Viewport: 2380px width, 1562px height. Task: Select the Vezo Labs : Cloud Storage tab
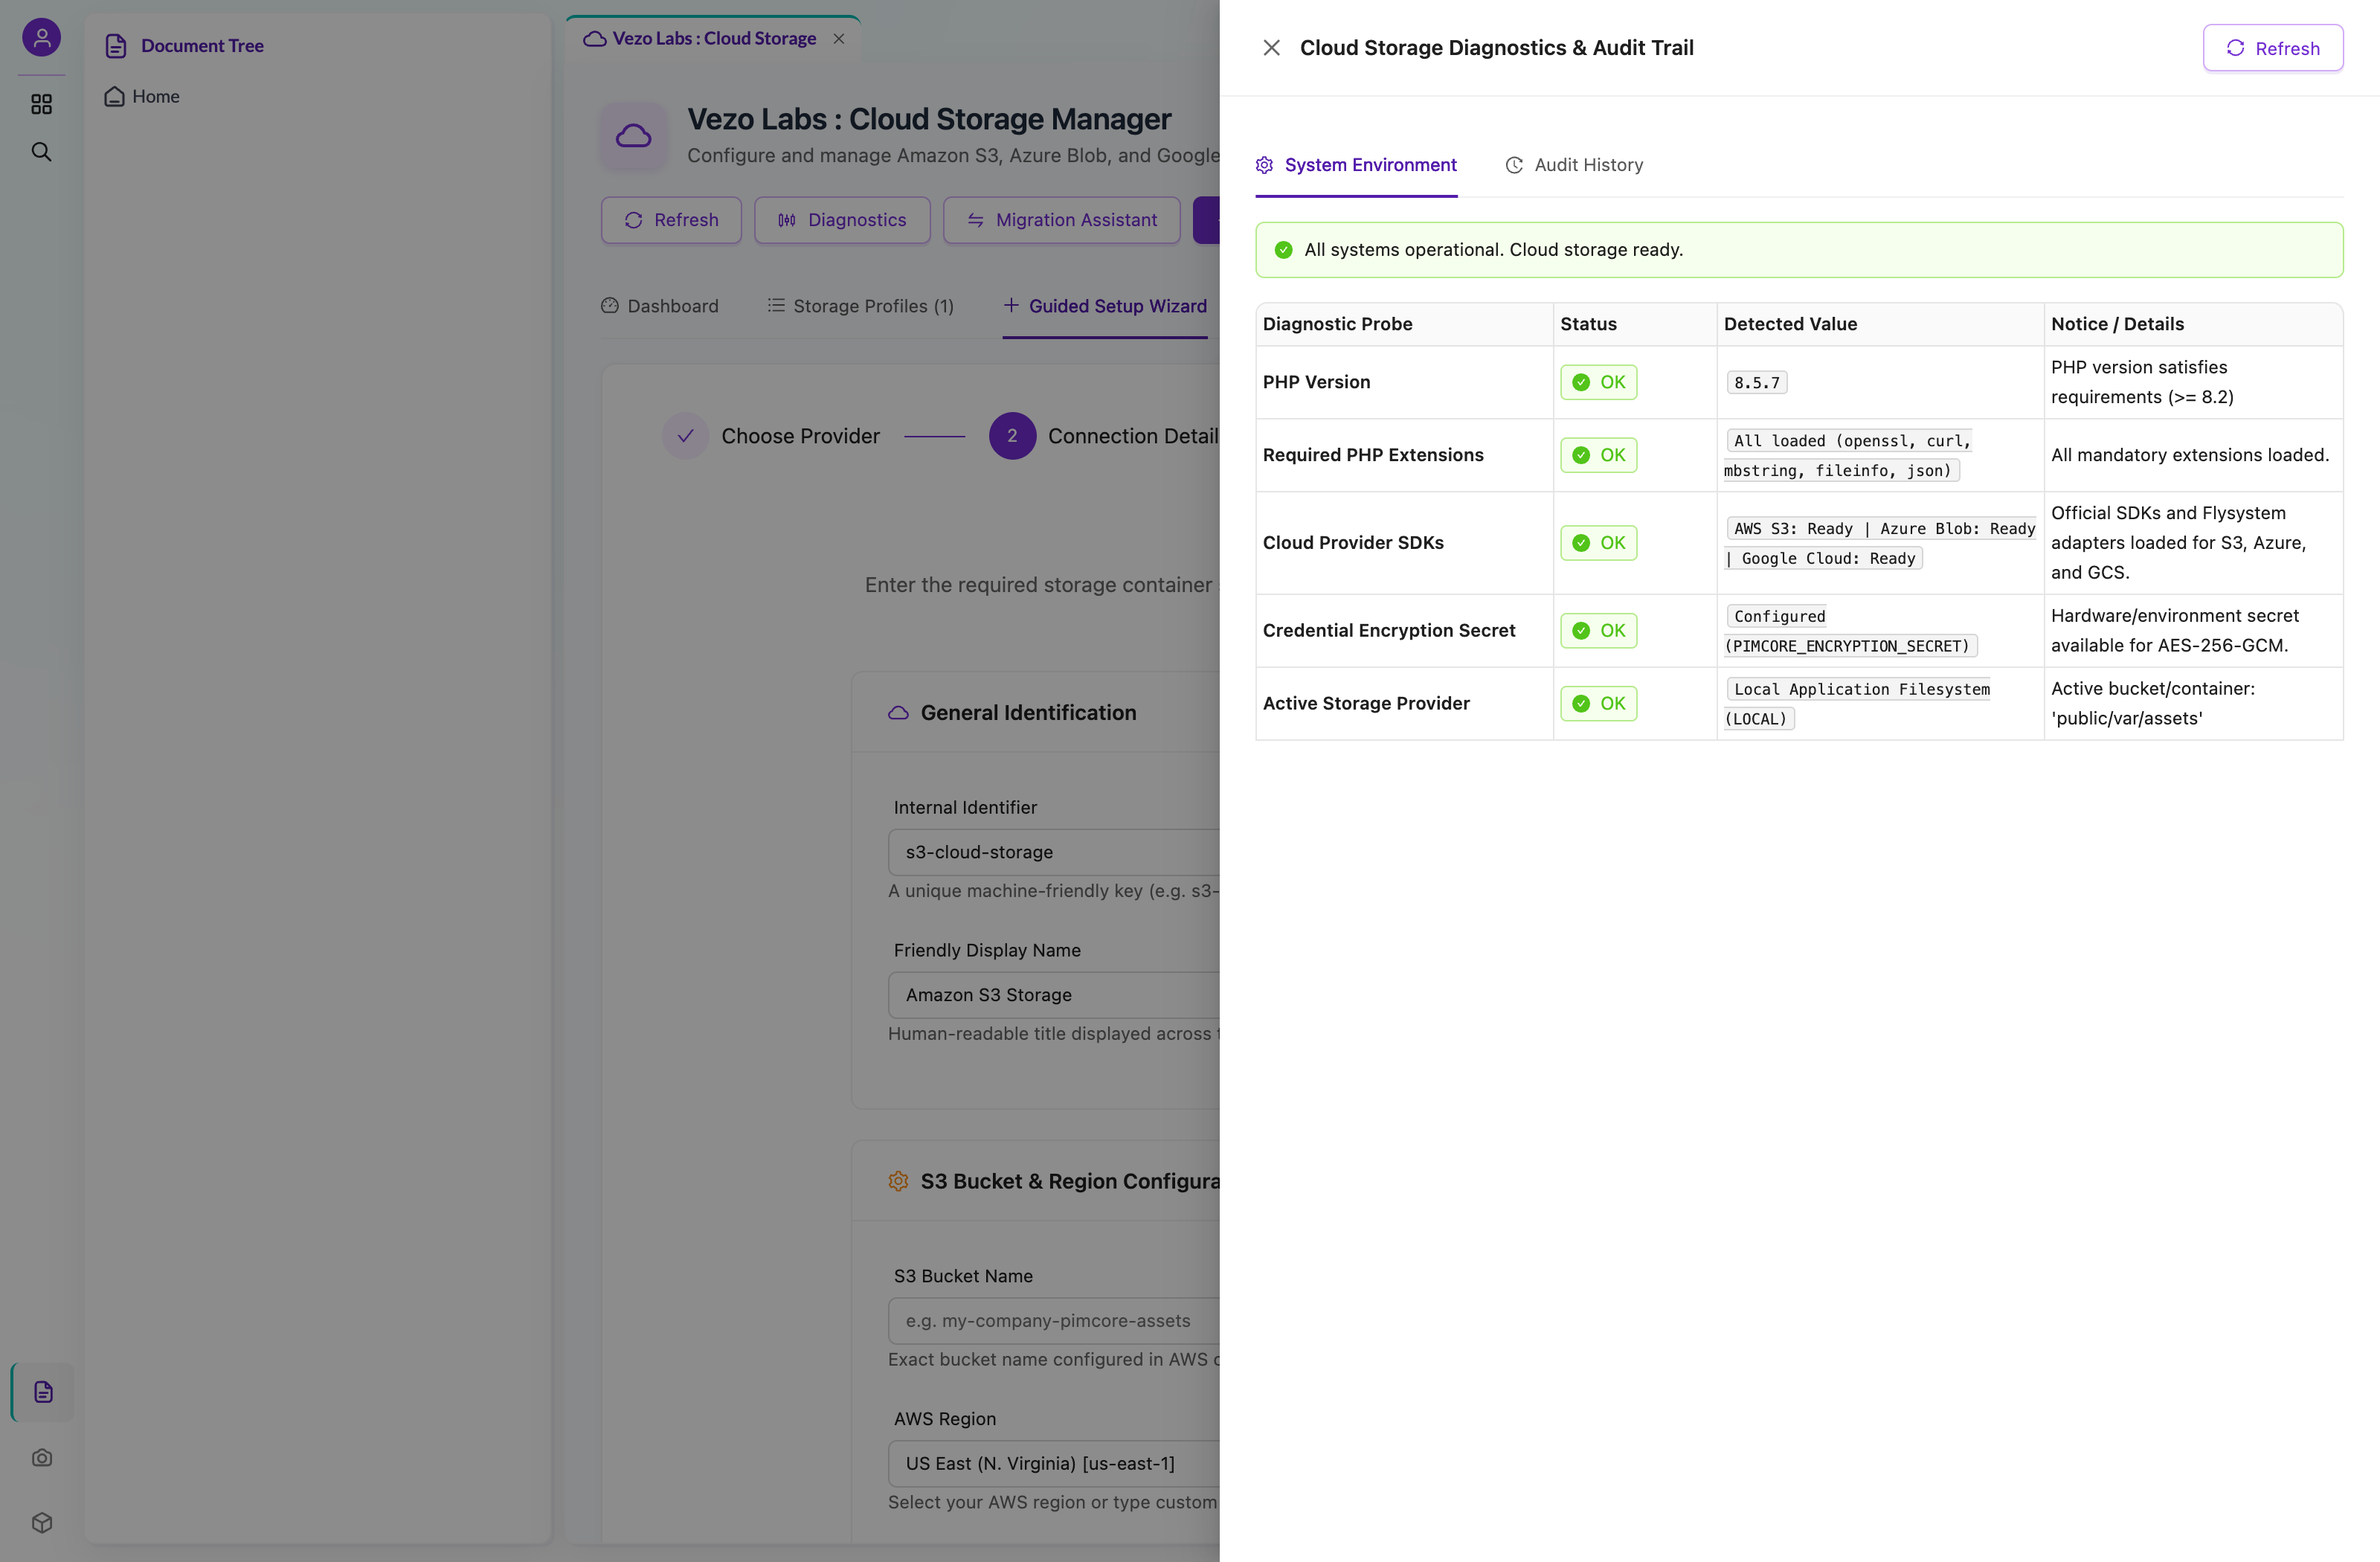(x=713, y=39)
